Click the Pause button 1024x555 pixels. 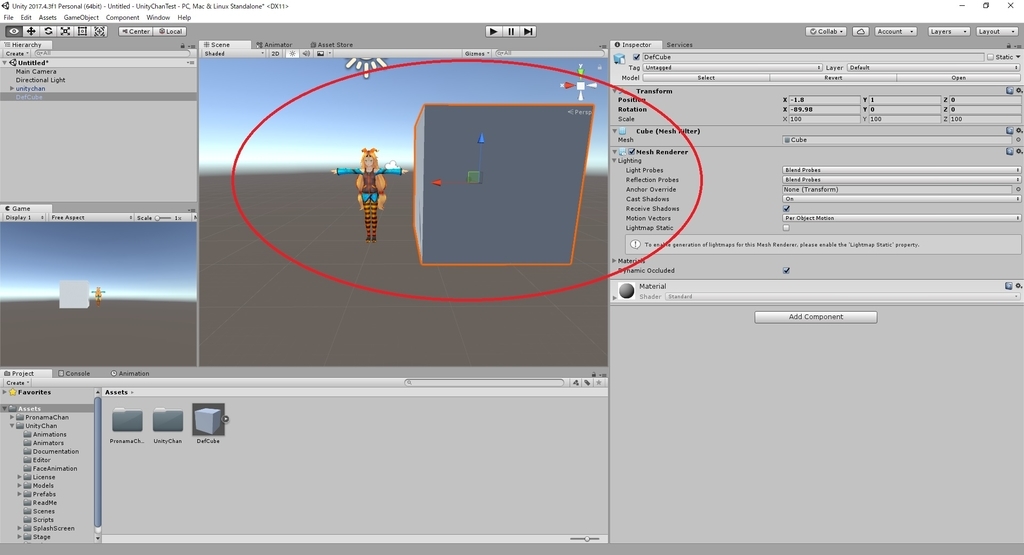coord(511,31)
